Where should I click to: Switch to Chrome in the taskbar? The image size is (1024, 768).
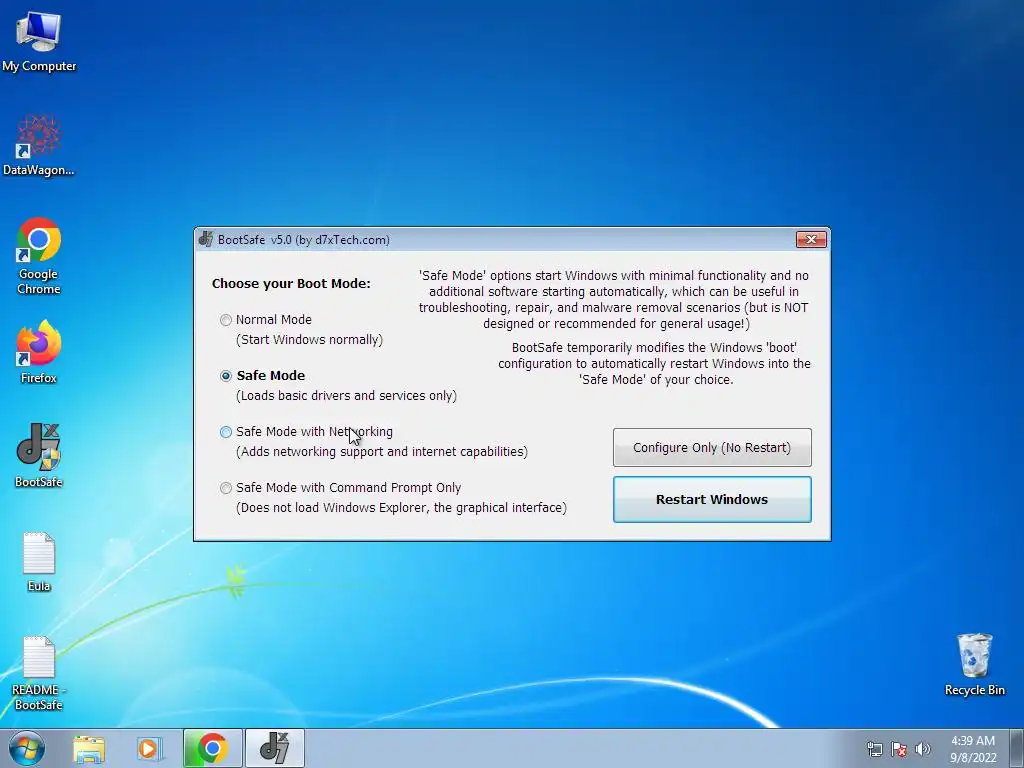[x=212, y=748]
